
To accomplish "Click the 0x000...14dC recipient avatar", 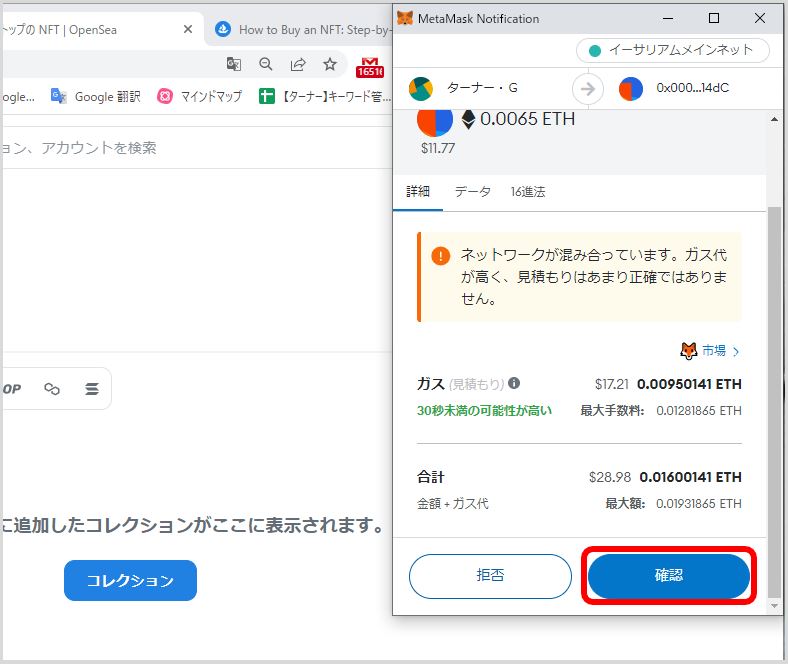I will (631, 88).
